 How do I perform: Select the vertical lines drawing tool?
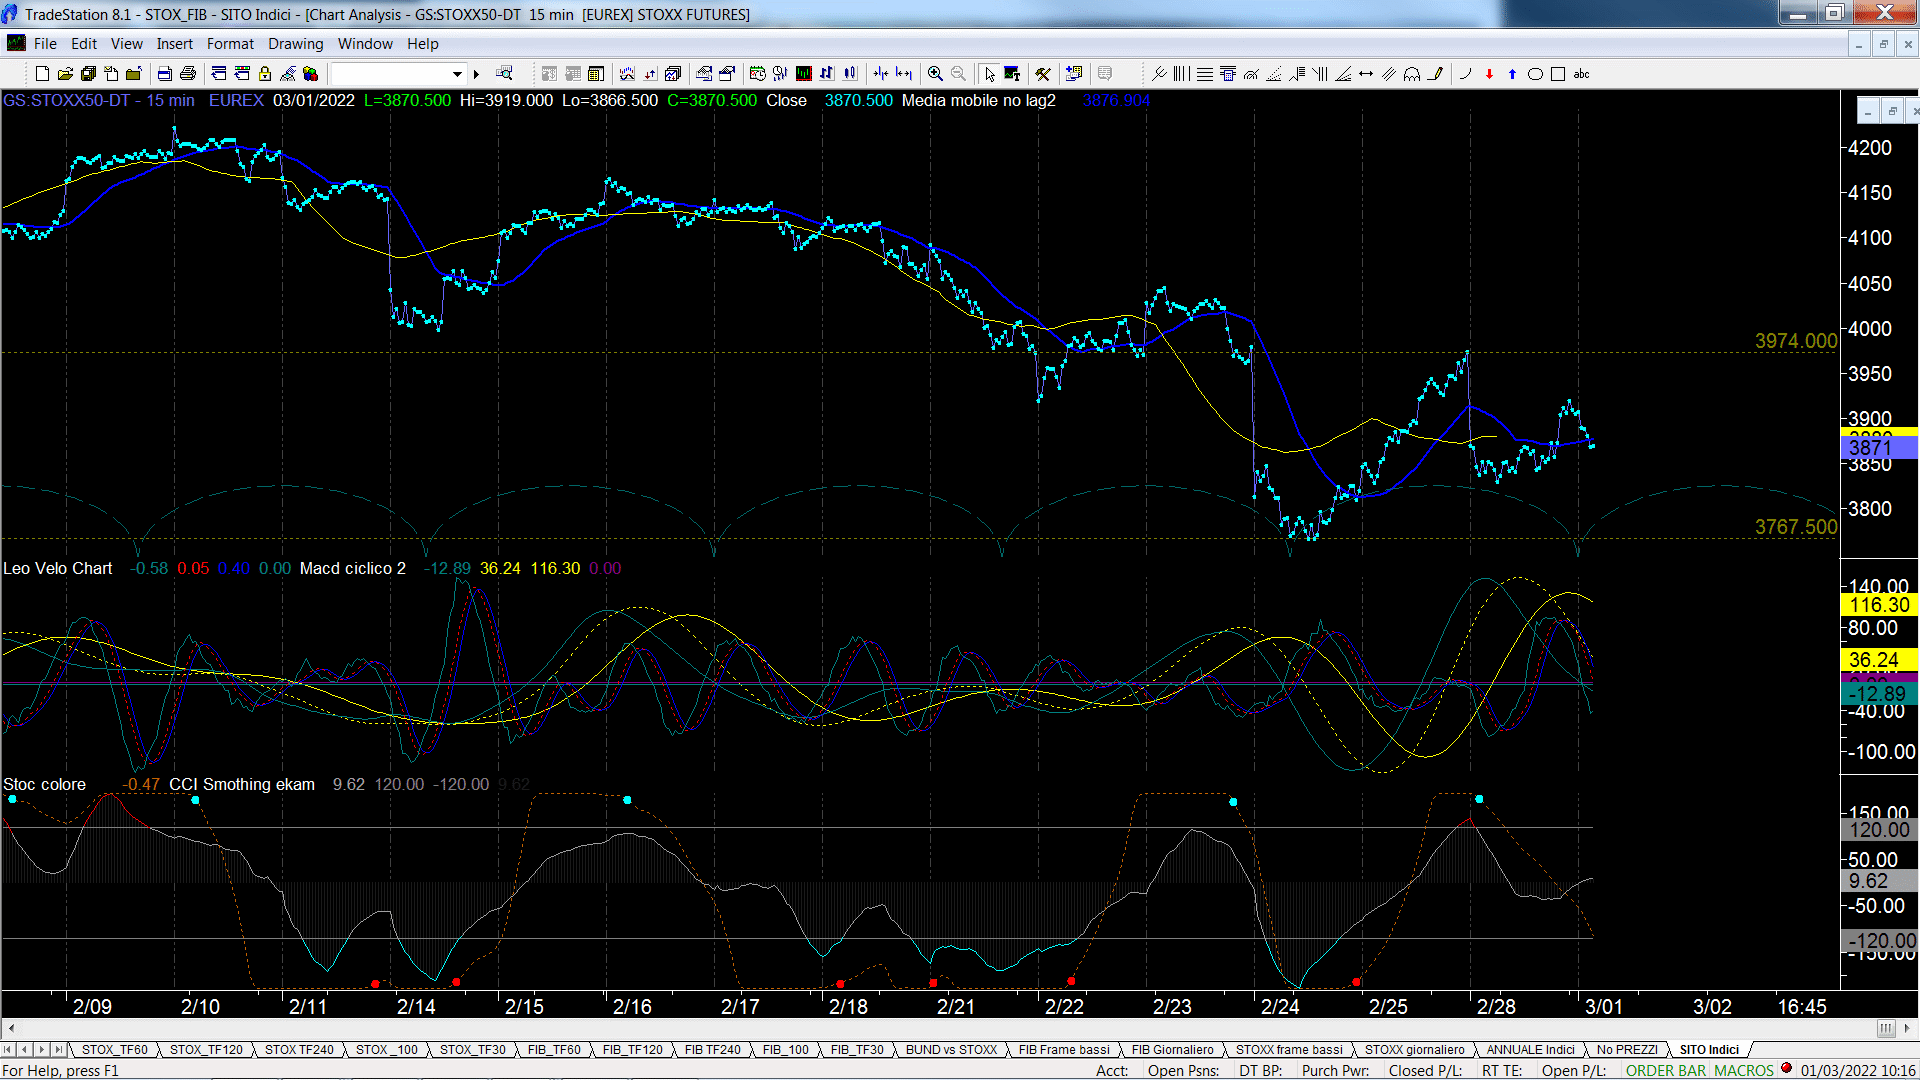pos(1181,74)
